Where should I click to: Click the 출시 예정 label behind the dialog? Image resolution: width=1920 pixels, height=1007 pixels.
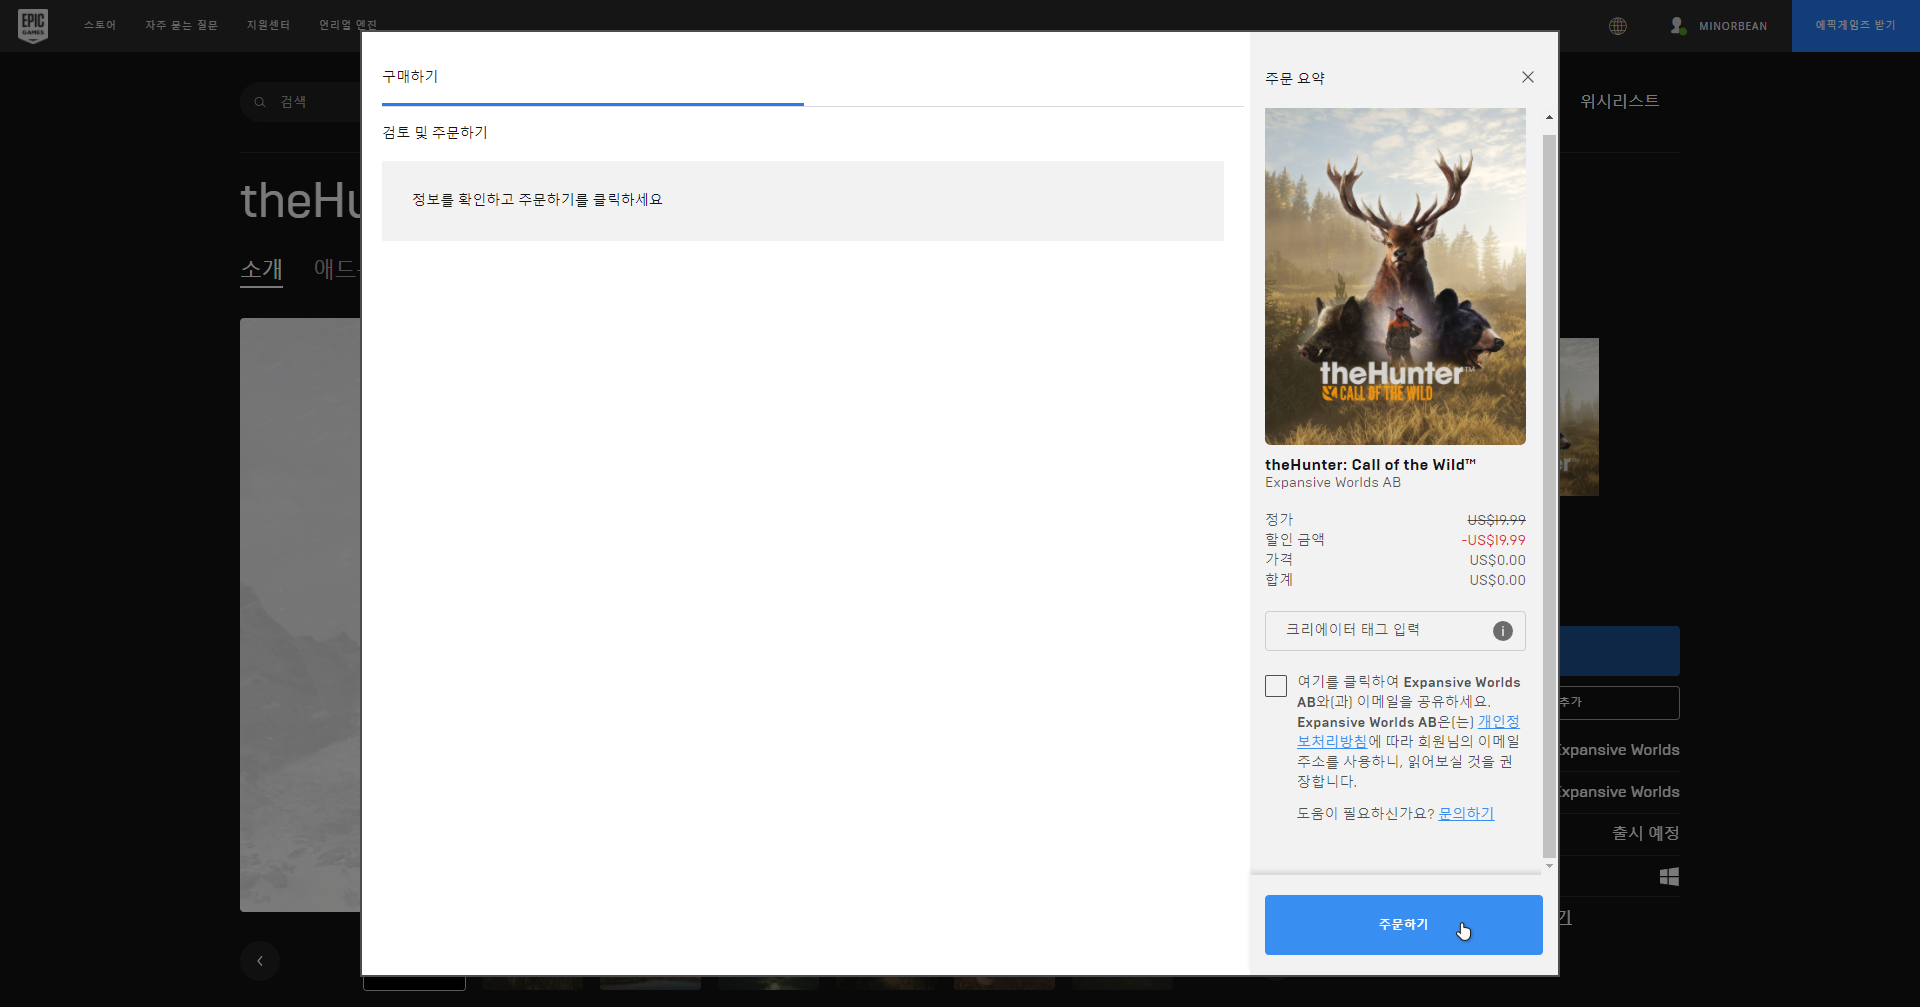pos(1645,833)
